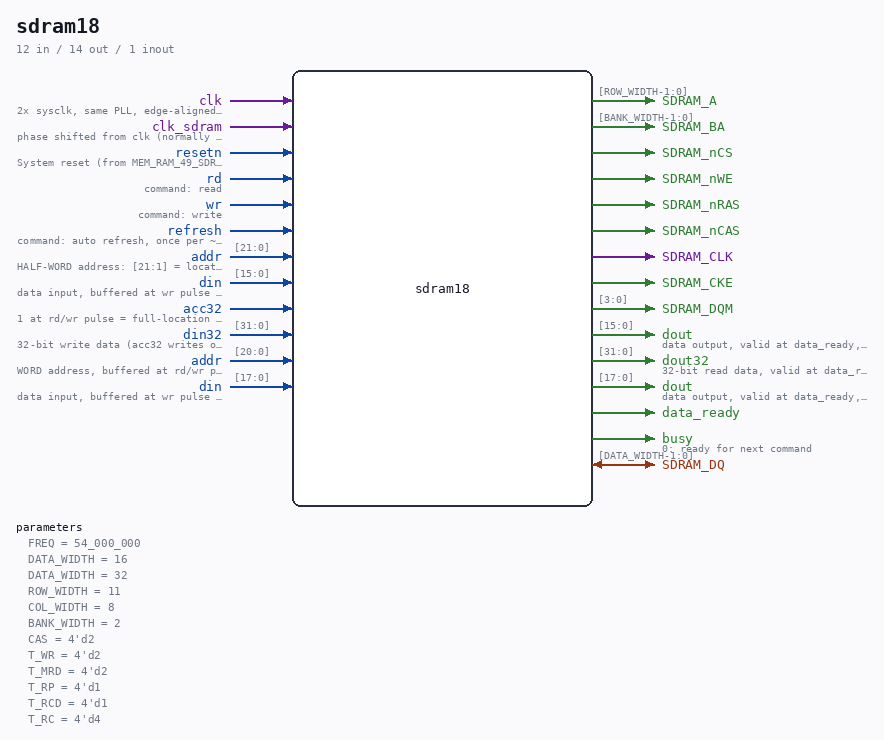Click the wr input port label
The image size is (884, 740).
(214, 204)
